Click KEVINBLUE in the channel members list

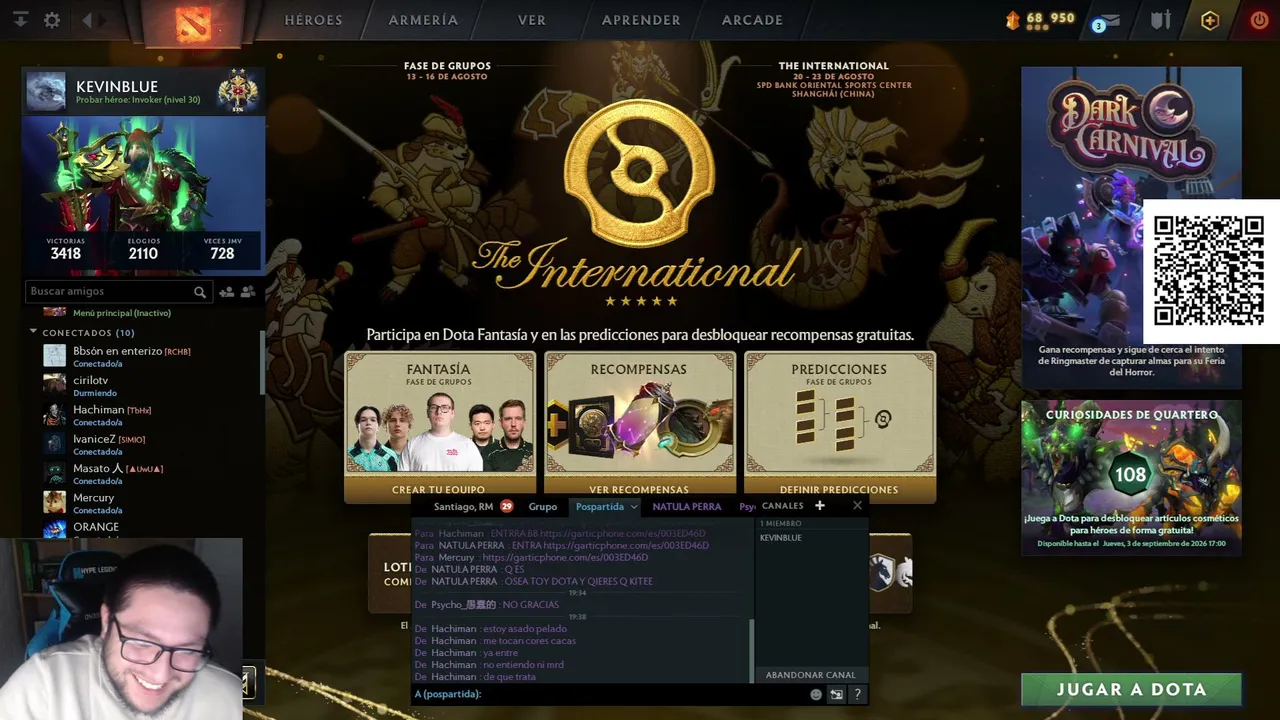[781, 538]
